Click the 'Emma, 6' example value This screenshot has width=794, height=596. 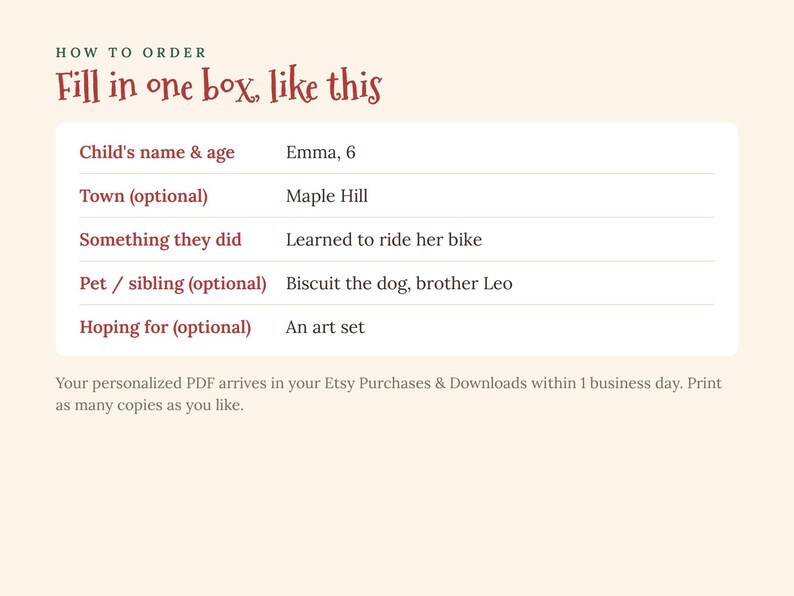tap(321, 152)
